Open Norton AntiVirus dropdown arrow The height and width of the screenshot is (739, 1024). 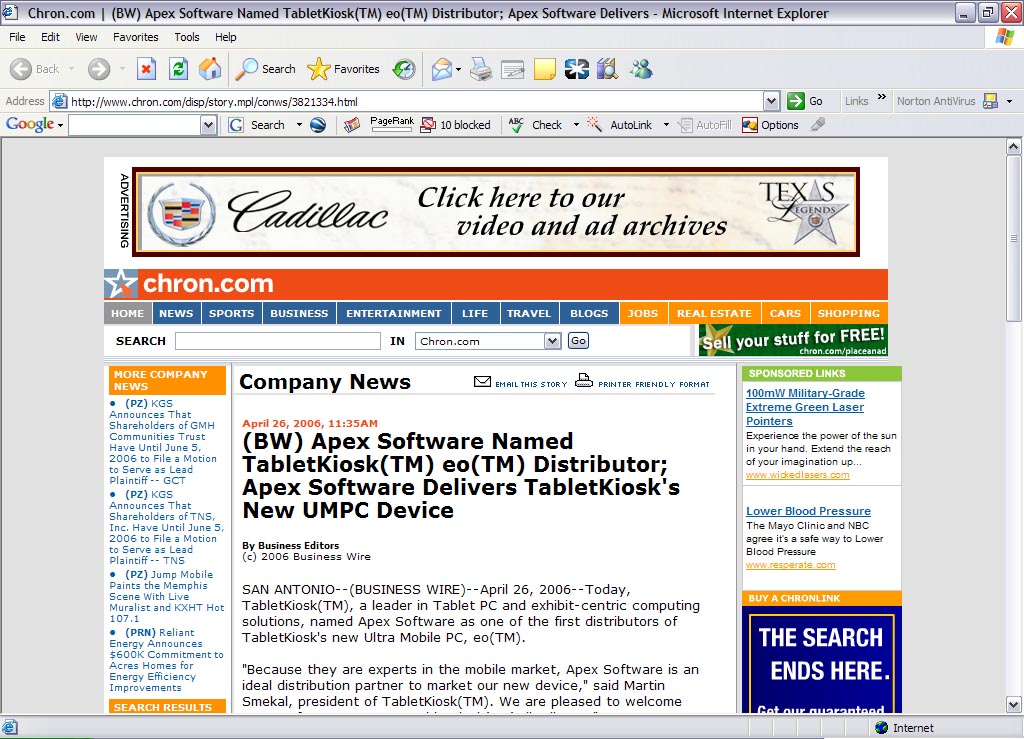tap(1010, 101)
